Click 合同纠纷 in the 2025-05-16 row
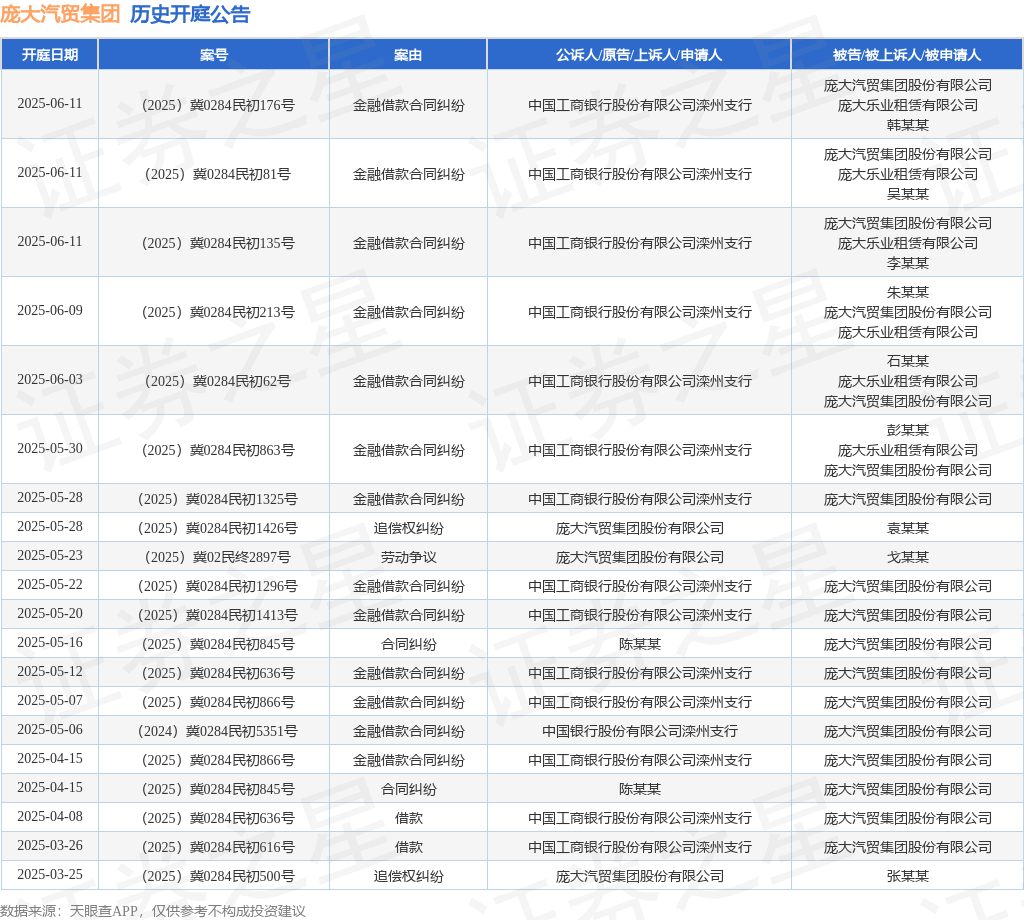The image size is (1024, 920). tap(409, 644)
